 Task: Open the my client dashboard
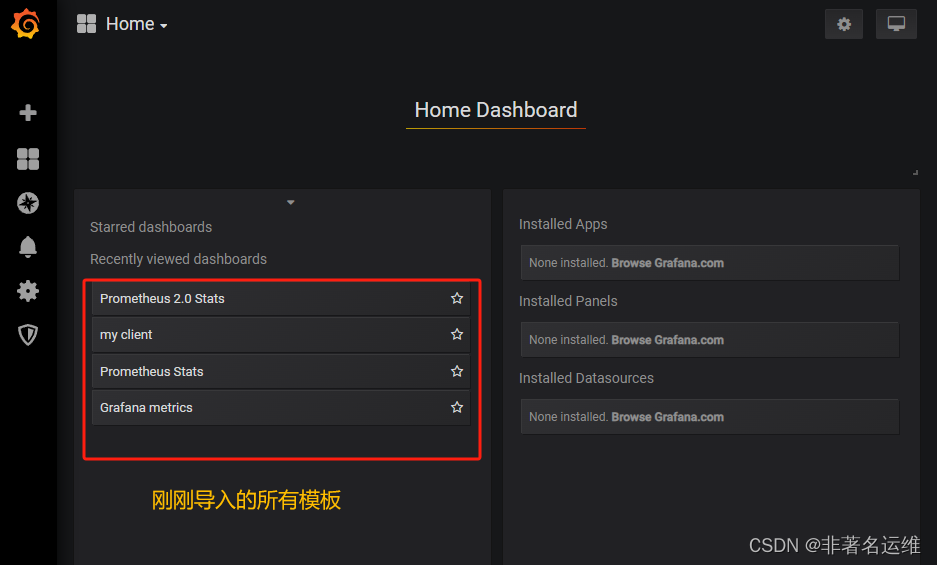pyautogui.click(x=281, y=335)
